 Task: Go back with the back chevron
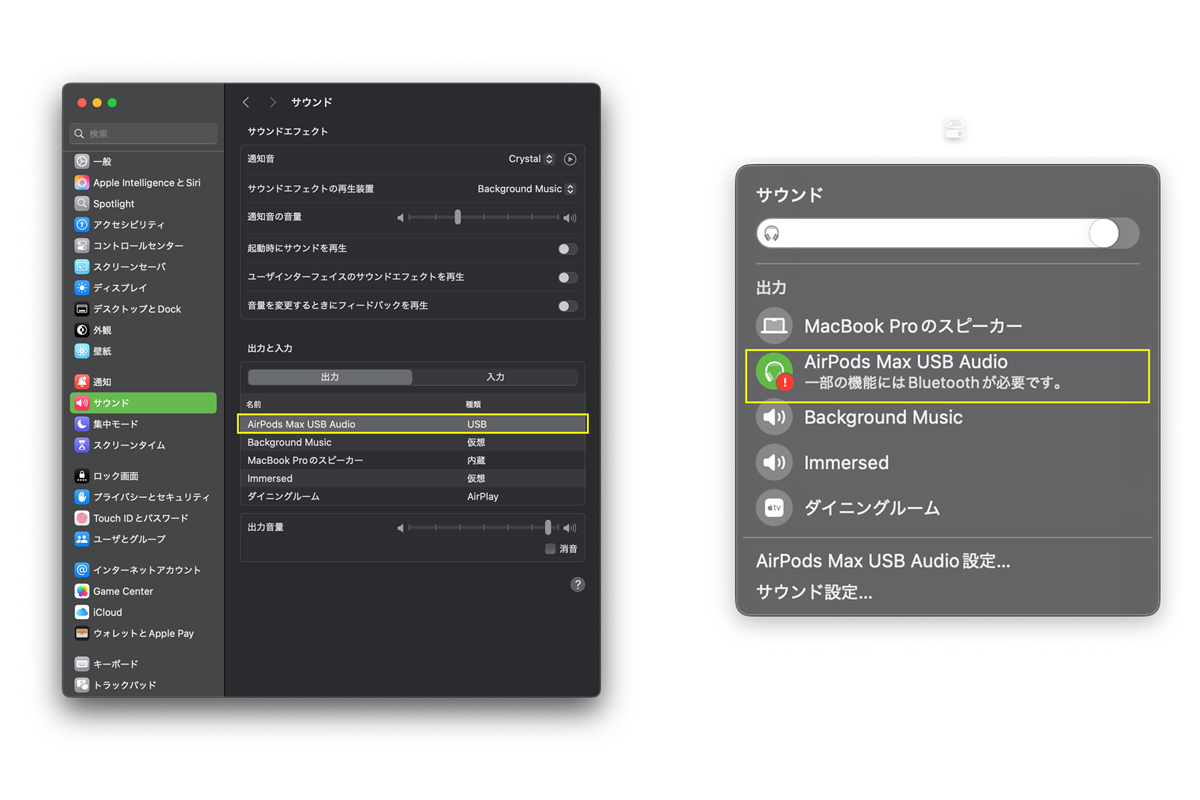click(246, 102)
